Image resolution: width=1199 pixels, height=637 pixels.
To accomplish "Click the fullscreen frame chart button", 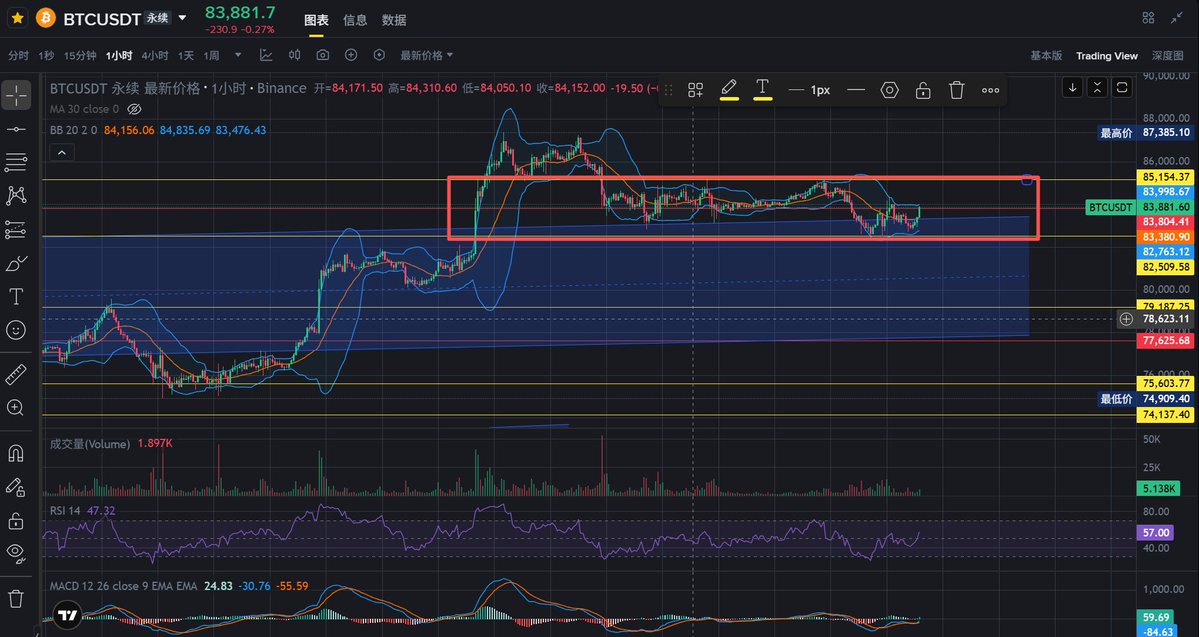I will (x=1122, y=87).
